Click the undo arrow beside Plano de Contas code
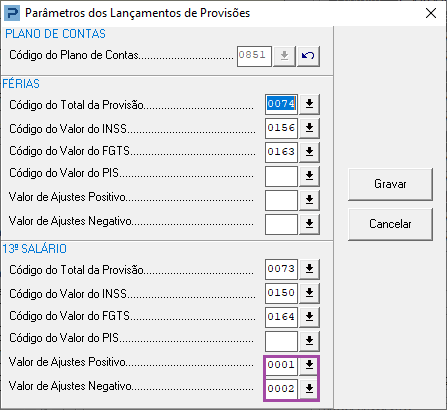 coord(308,56)
